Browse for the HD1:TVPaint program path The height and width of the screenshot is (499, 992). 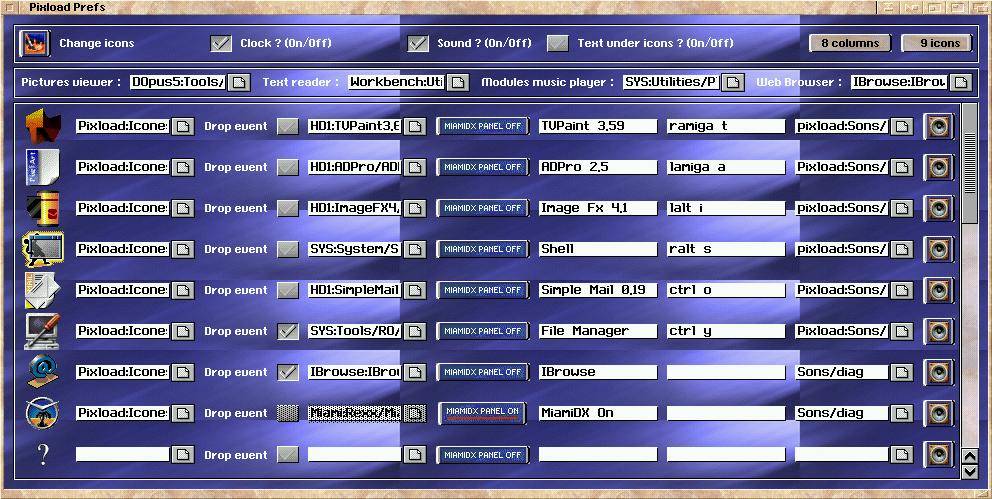(x=414, y=126)
